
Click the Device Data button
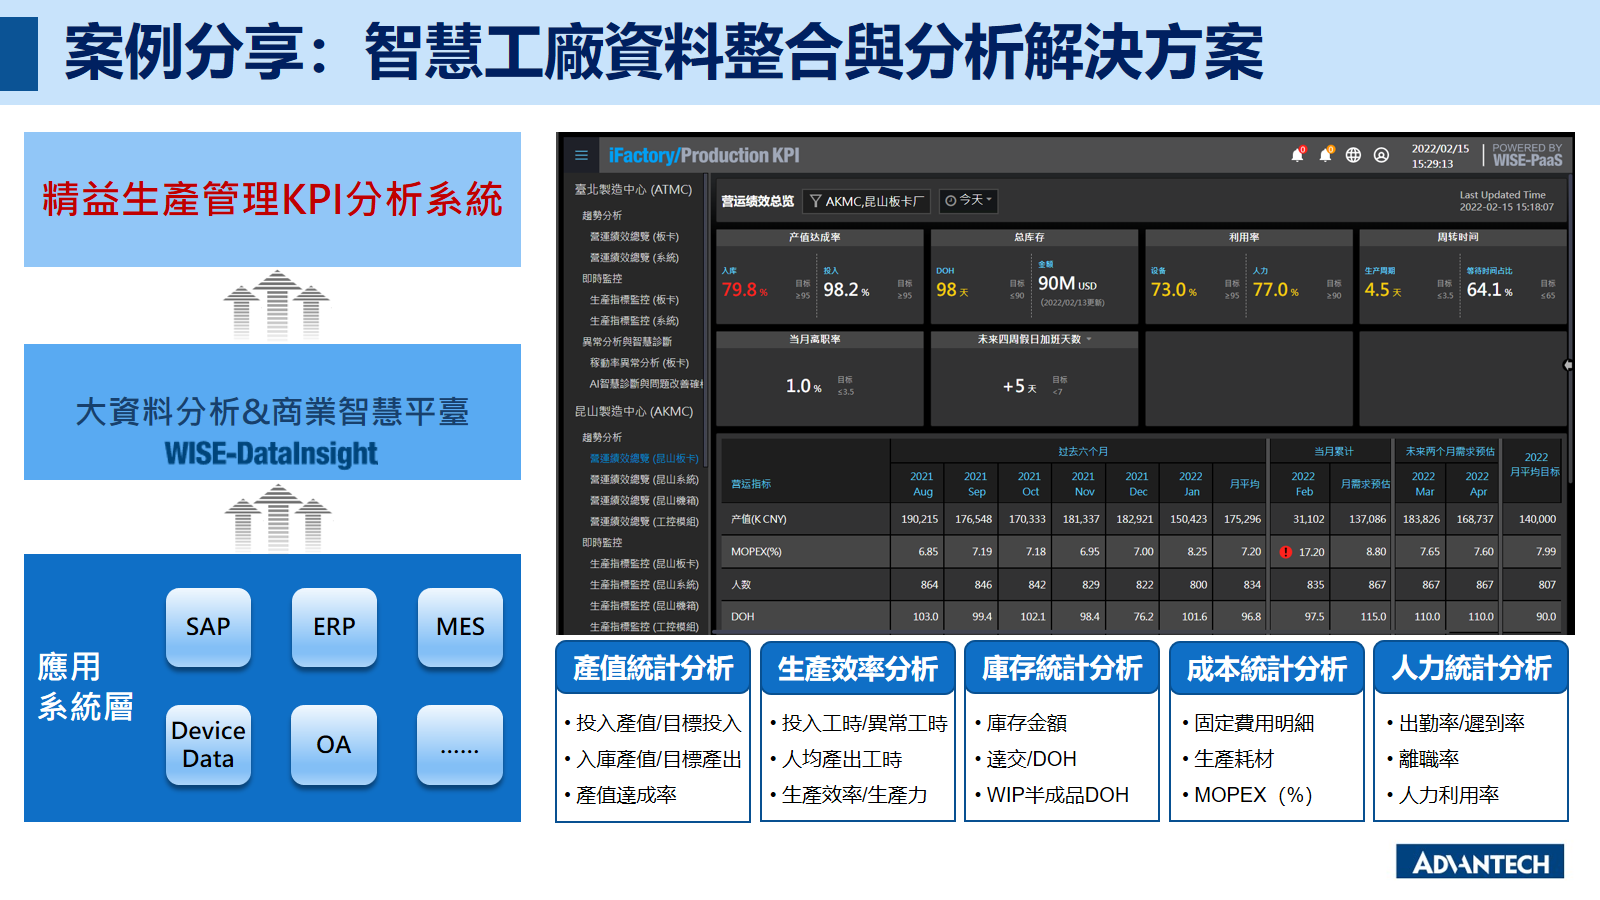[208, 745]
